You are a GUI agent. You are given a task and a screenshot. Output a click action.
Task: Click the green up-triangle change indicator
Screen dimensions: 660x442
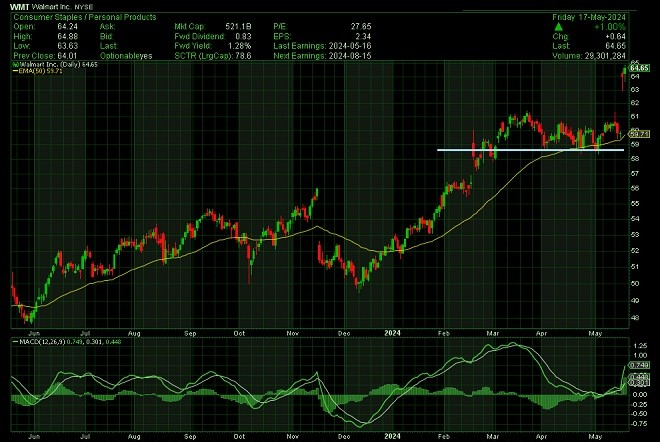tap(559, 27)
